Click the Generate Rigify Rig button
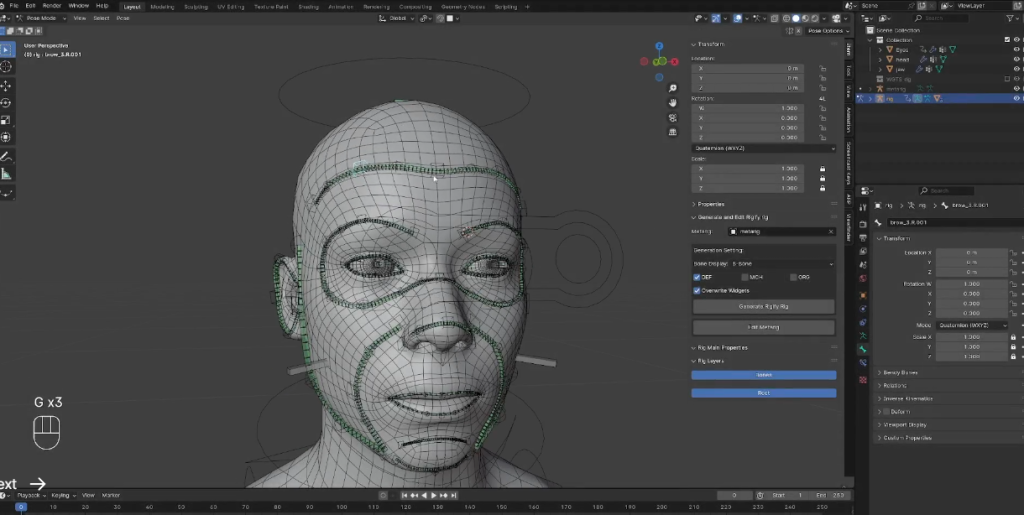Image resolution: width=1024 pixels, height=515 pixels. pyautogui.click(x=763, y=306)
